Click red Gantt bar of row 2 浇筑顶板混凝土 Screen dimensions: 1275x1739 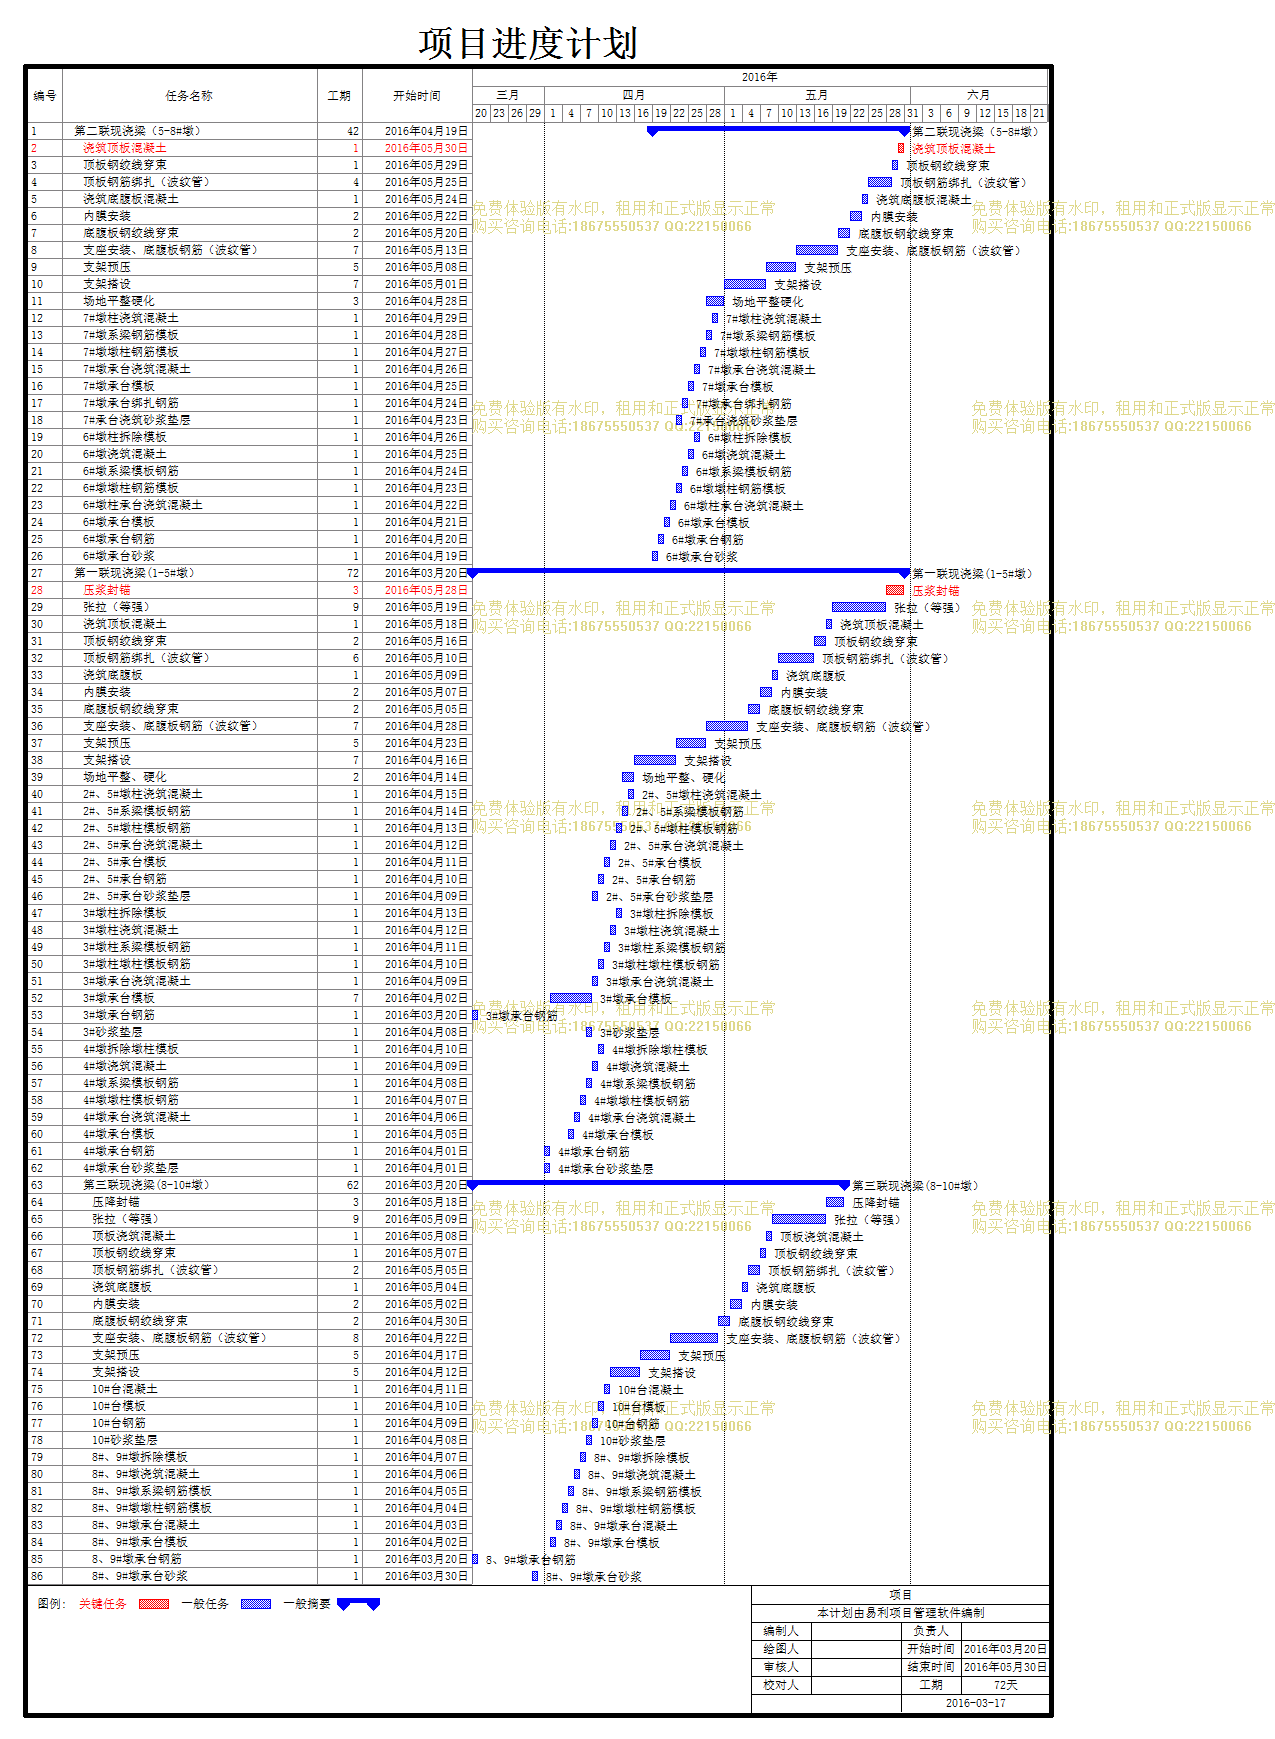(x=901, y=148)
